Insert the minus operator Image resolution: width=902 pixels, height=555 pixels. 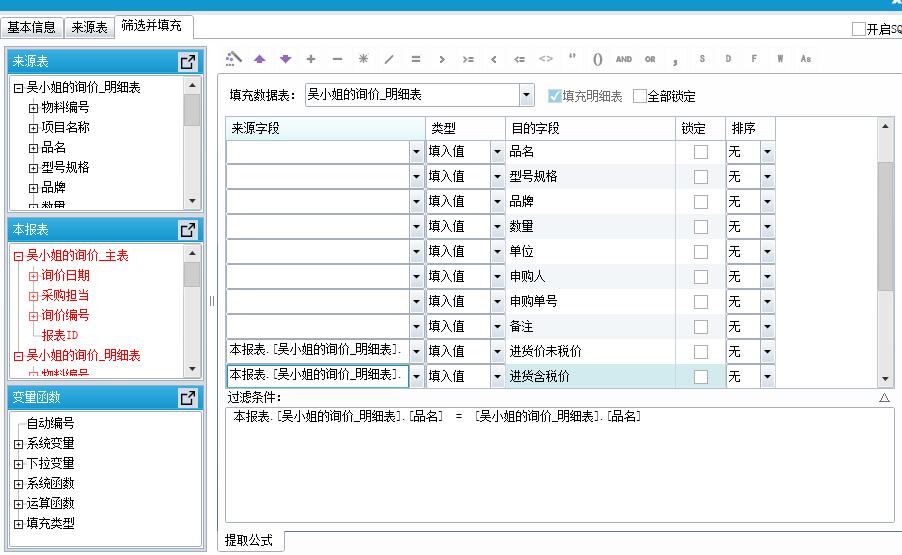[337, 59]
